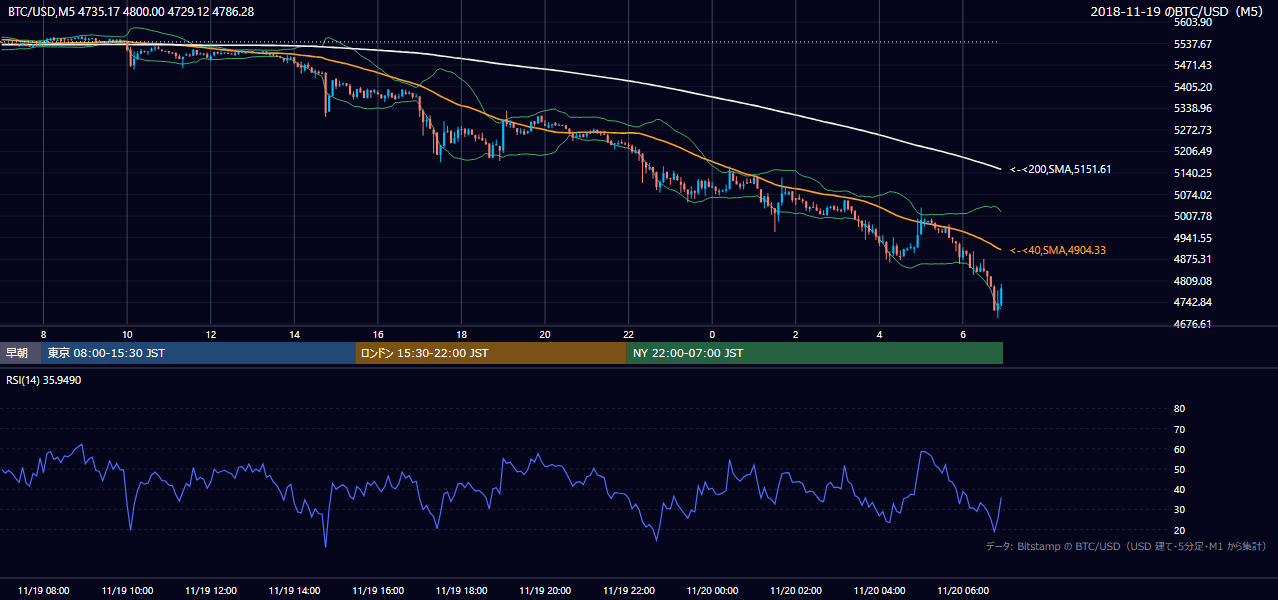The image size is (1278, 600).
Task: Click the bottom time label 11/19 22:00
Action: (628, 591)
